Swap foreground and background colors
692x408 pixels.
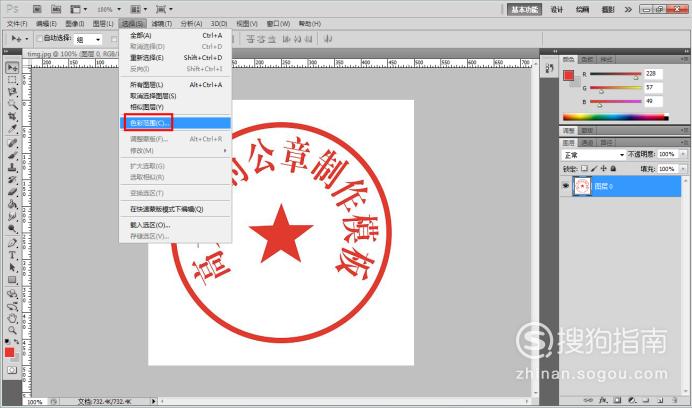click(x=17, y=342)
